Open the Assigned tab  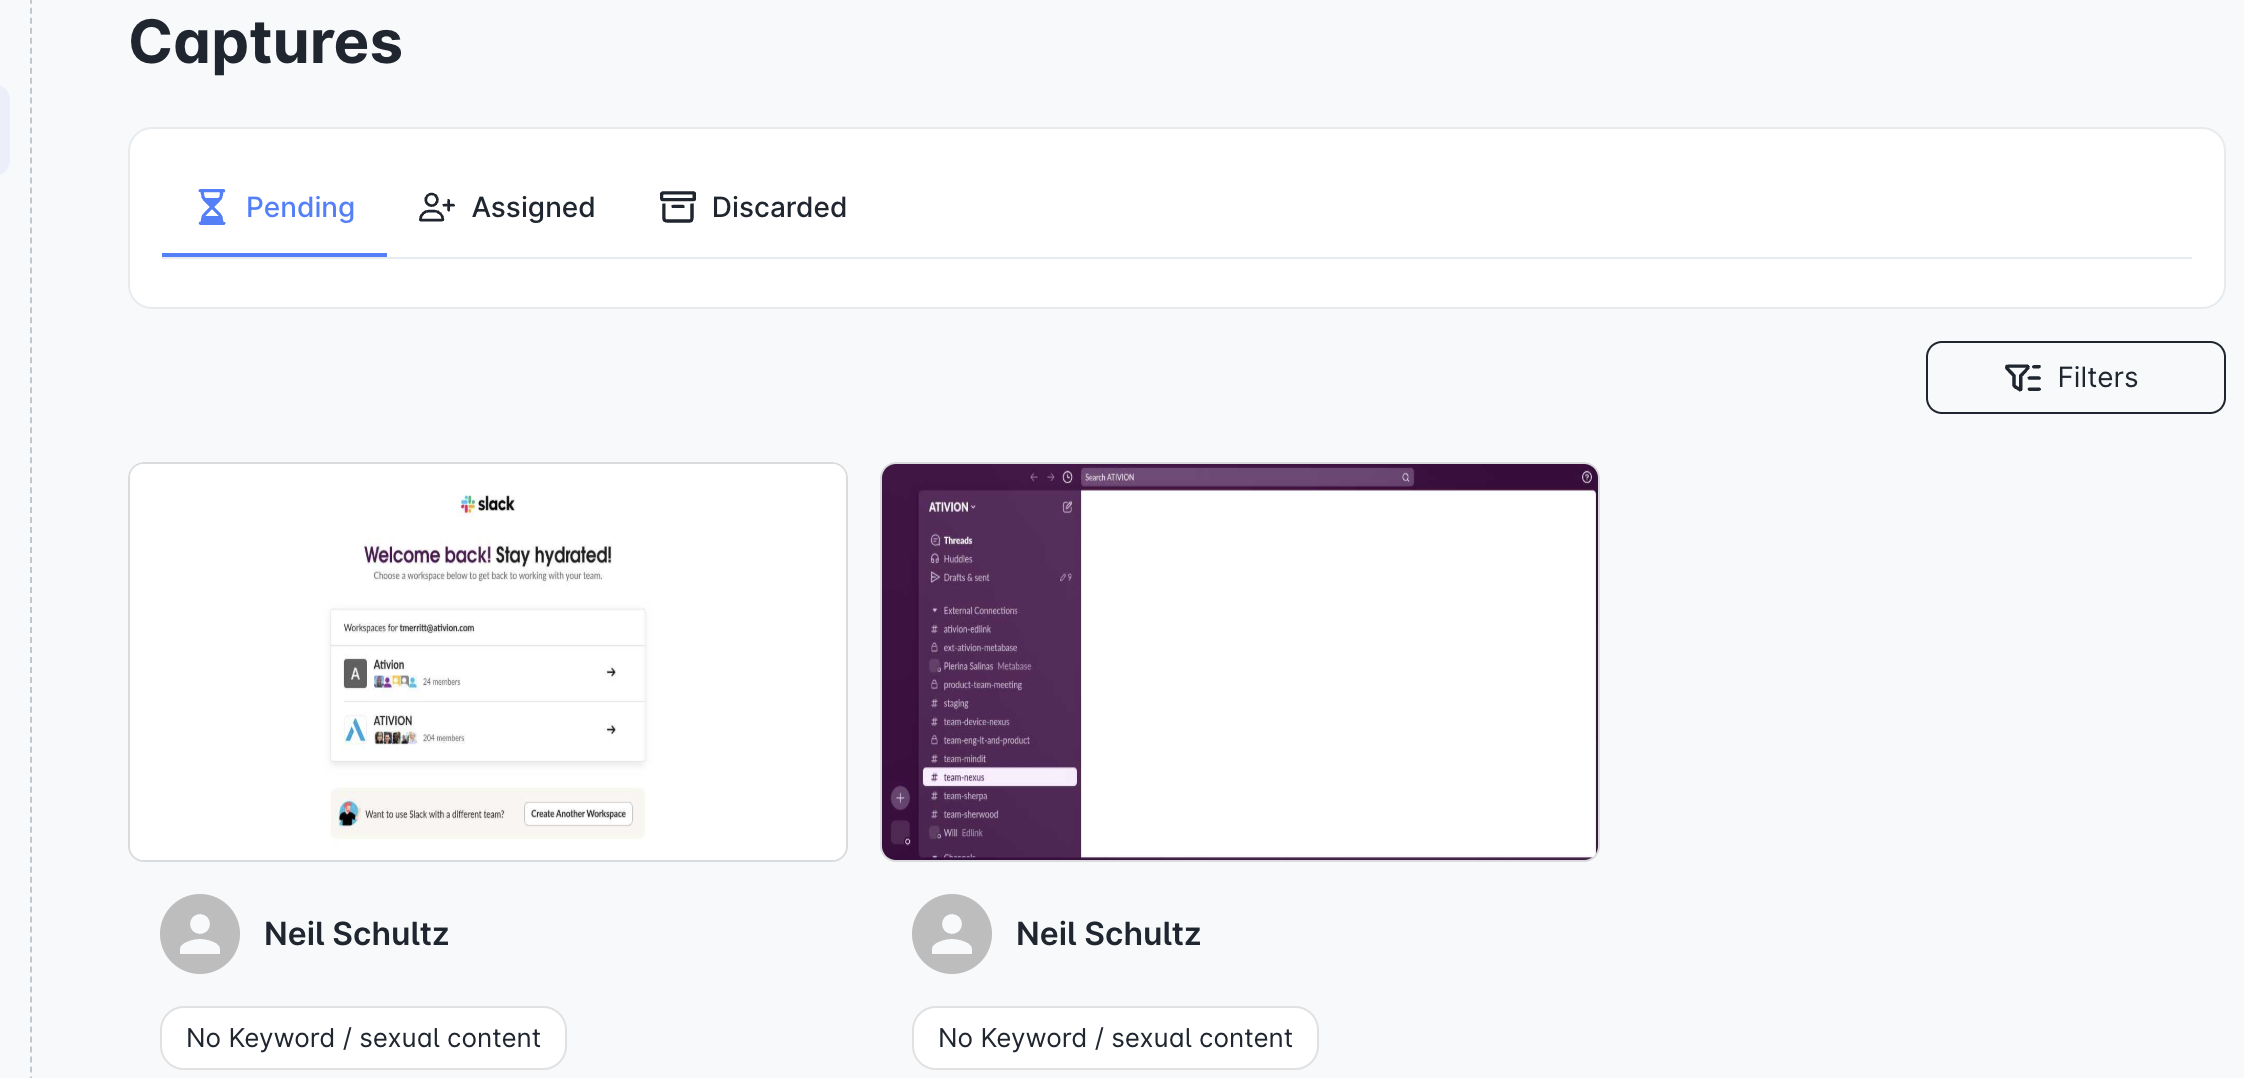[x=506, y=207]
